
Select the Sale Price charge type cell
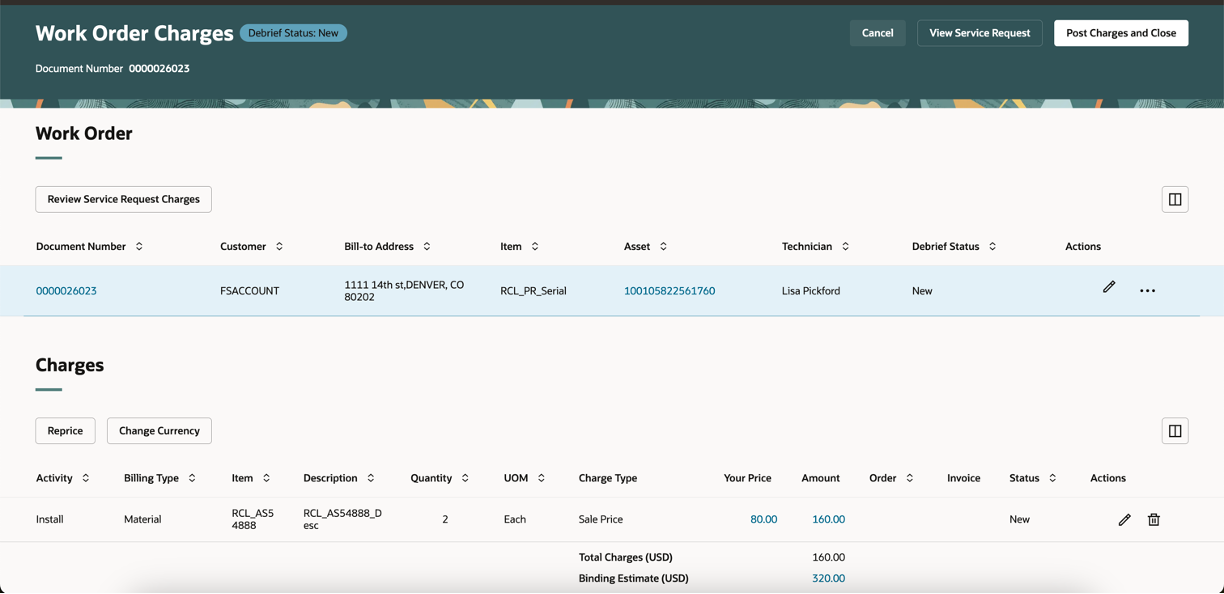[601, 520]
